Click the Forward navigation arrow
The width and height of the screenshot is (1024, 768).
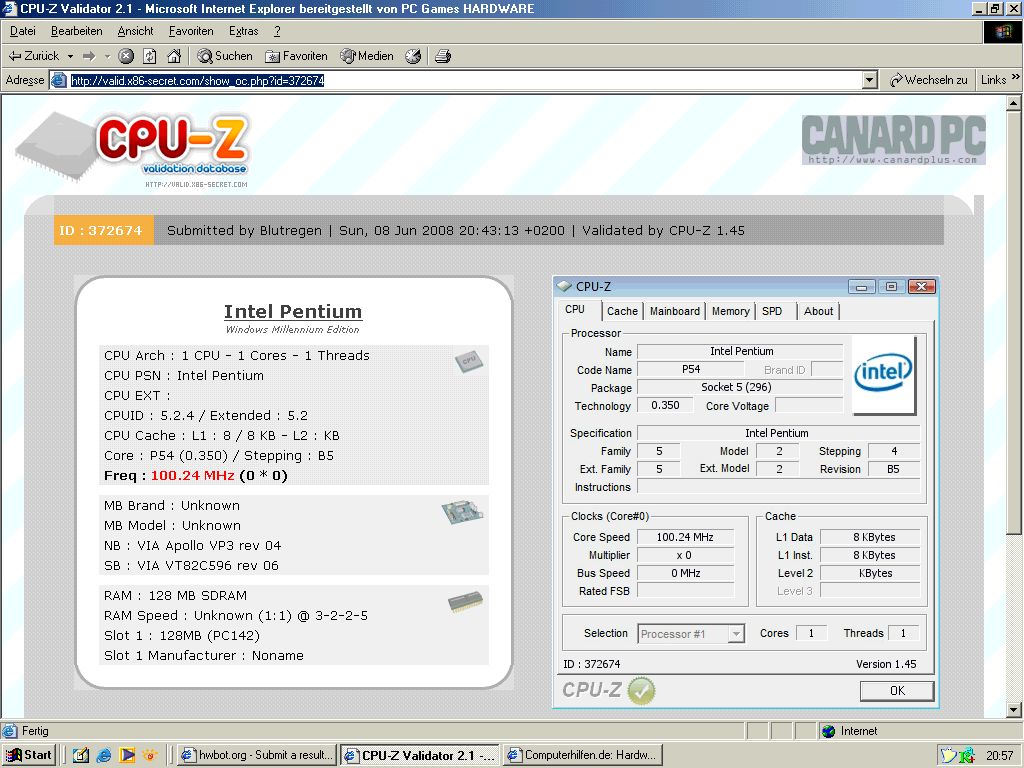pyautogui.click(x=89, y=56)
